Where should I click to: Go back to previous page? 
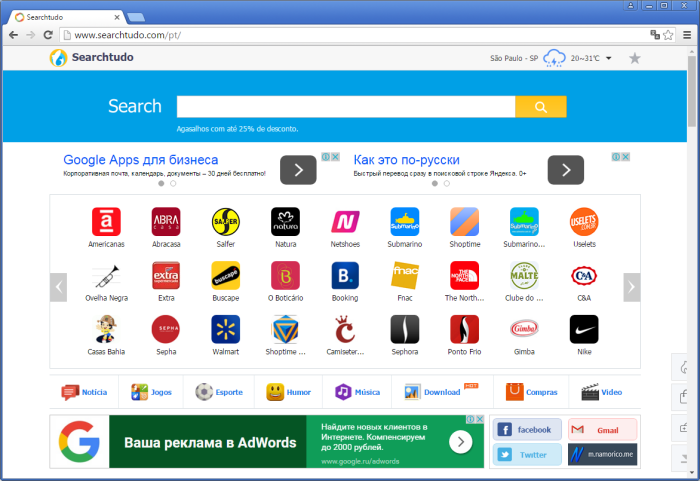13,35
